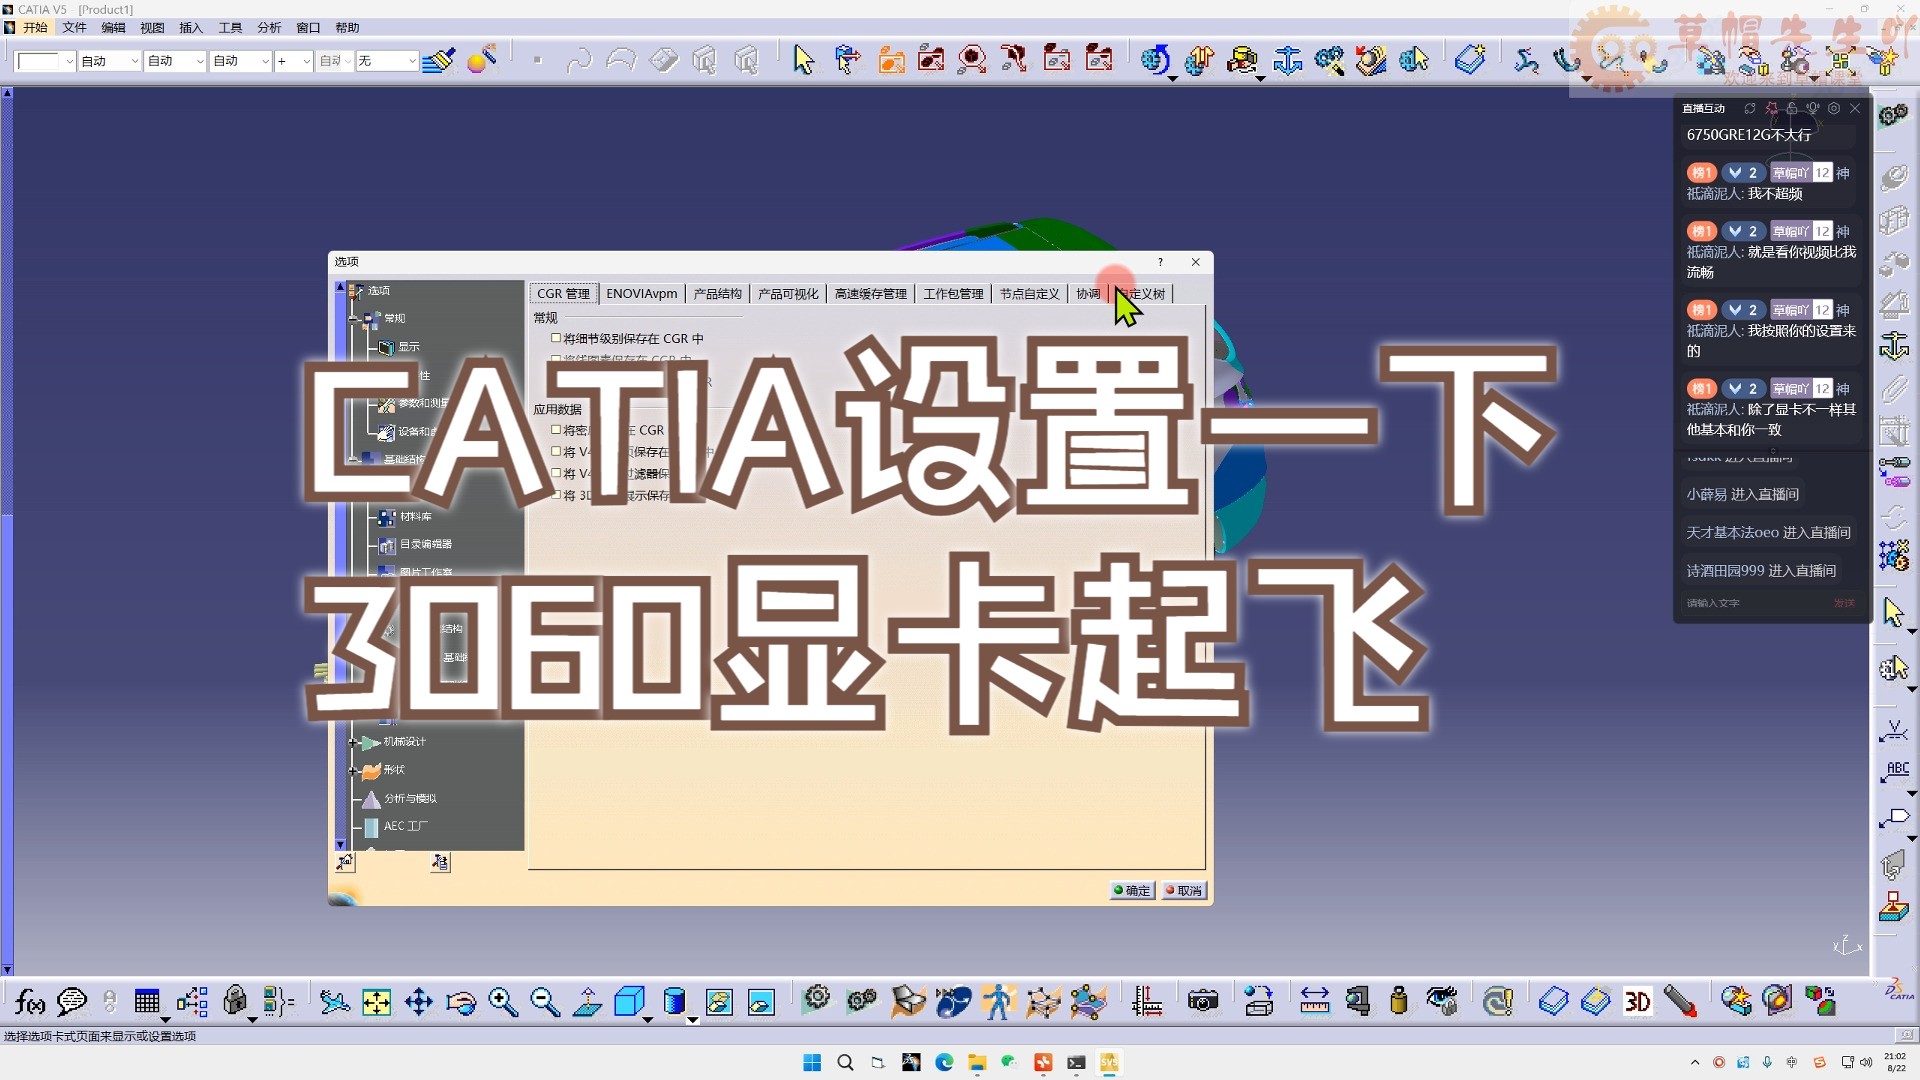This screenshot has width=1920, height=1080.
Task: Open the 工具 menu
Action: pos(230,28)
